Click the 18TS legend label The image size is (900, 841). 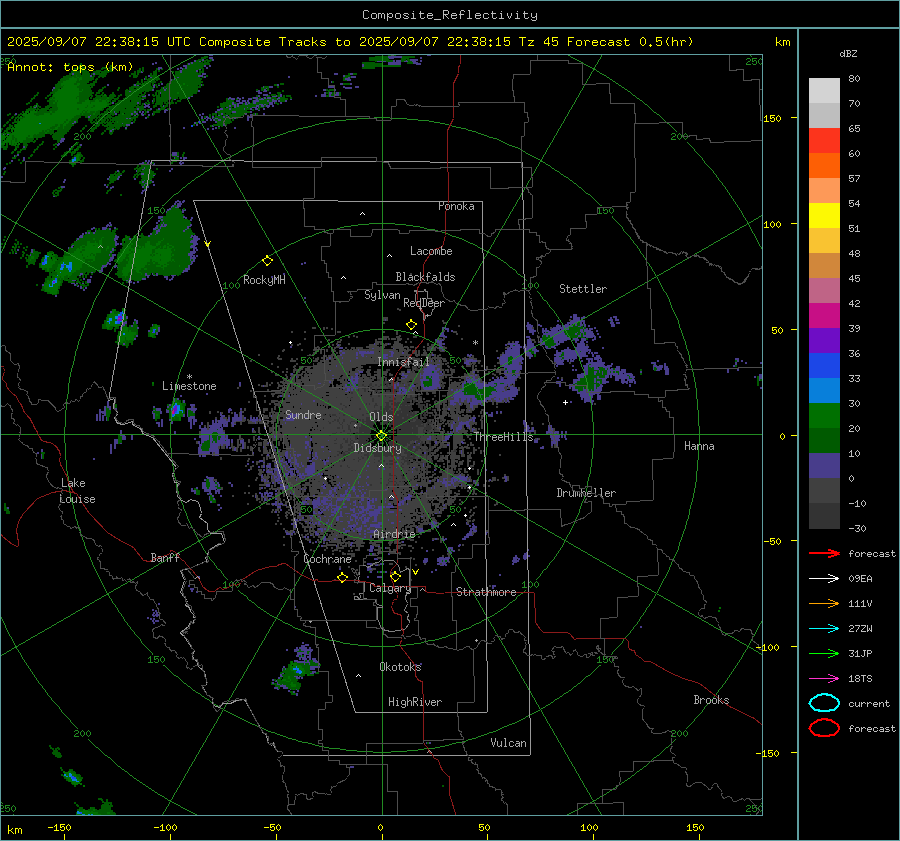coord(860,679)
